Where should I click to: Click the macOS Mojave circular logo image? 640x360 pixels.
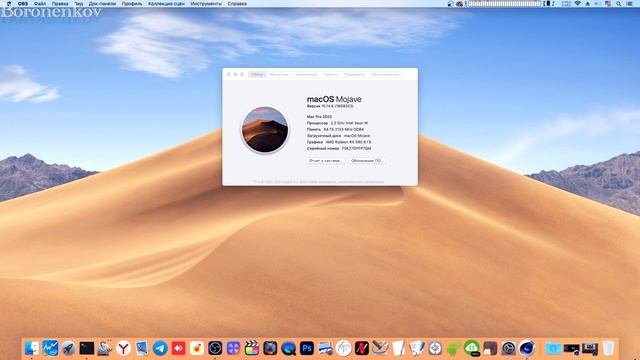coord(265,130)
